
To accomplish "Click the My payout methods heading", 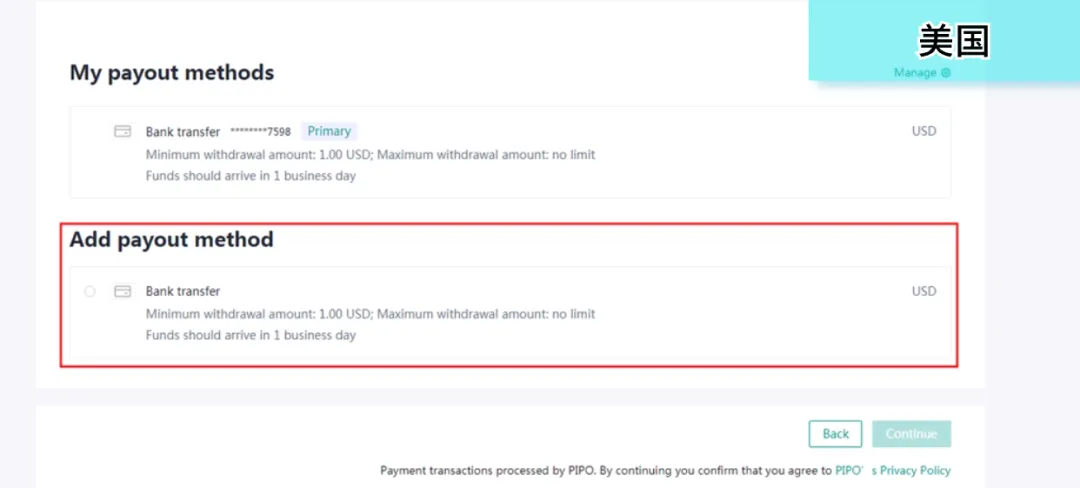I will pos(172,73).
